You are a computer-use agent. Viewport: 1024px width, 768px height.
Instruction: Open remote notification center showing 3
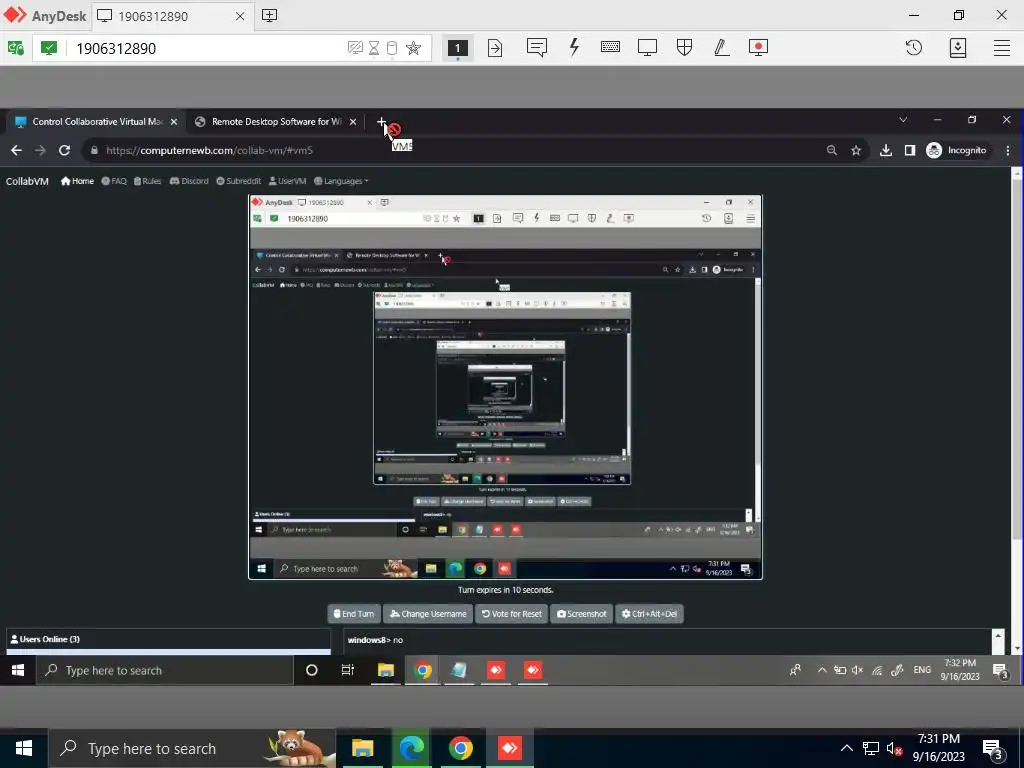click(1000, 671)
